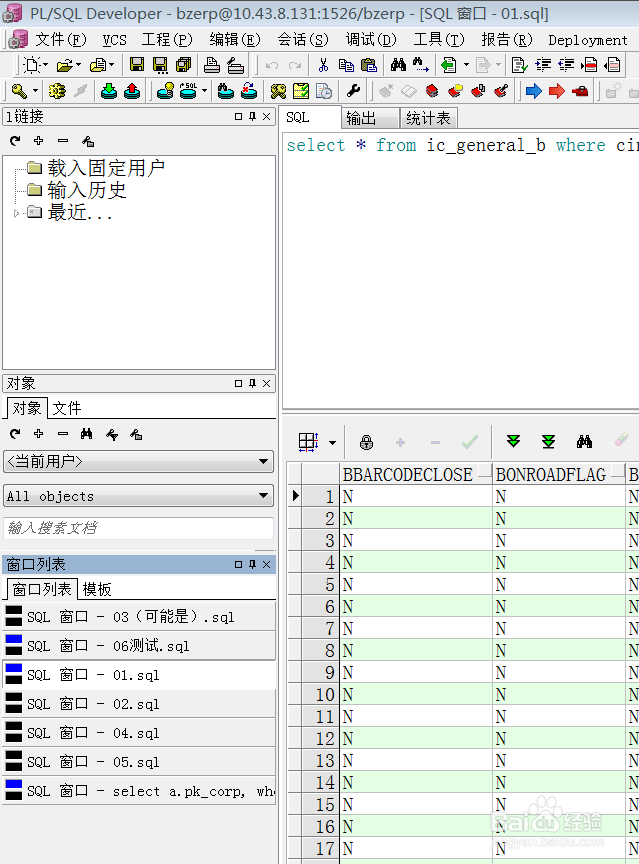Switch to the 统计表 tab
This screenshot has height=864, width=639.
point(429,118)
